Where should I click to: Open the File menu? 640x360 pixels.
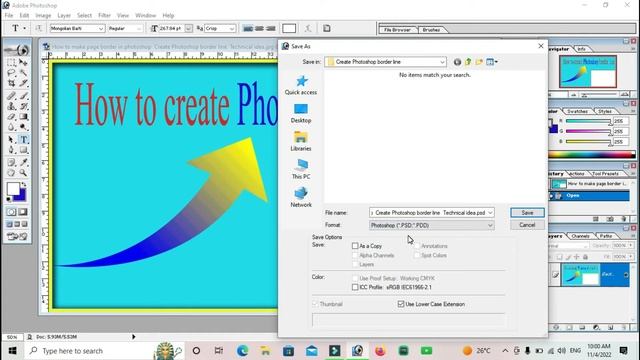(9, 16)
